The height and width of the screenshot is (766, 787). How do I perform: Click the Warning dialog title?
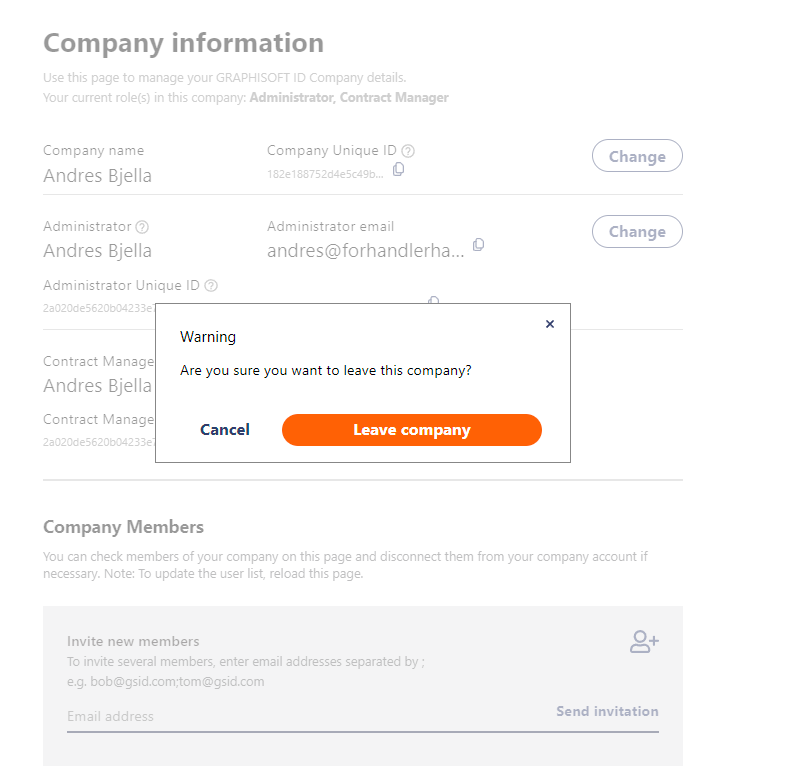tap(208, 337)
